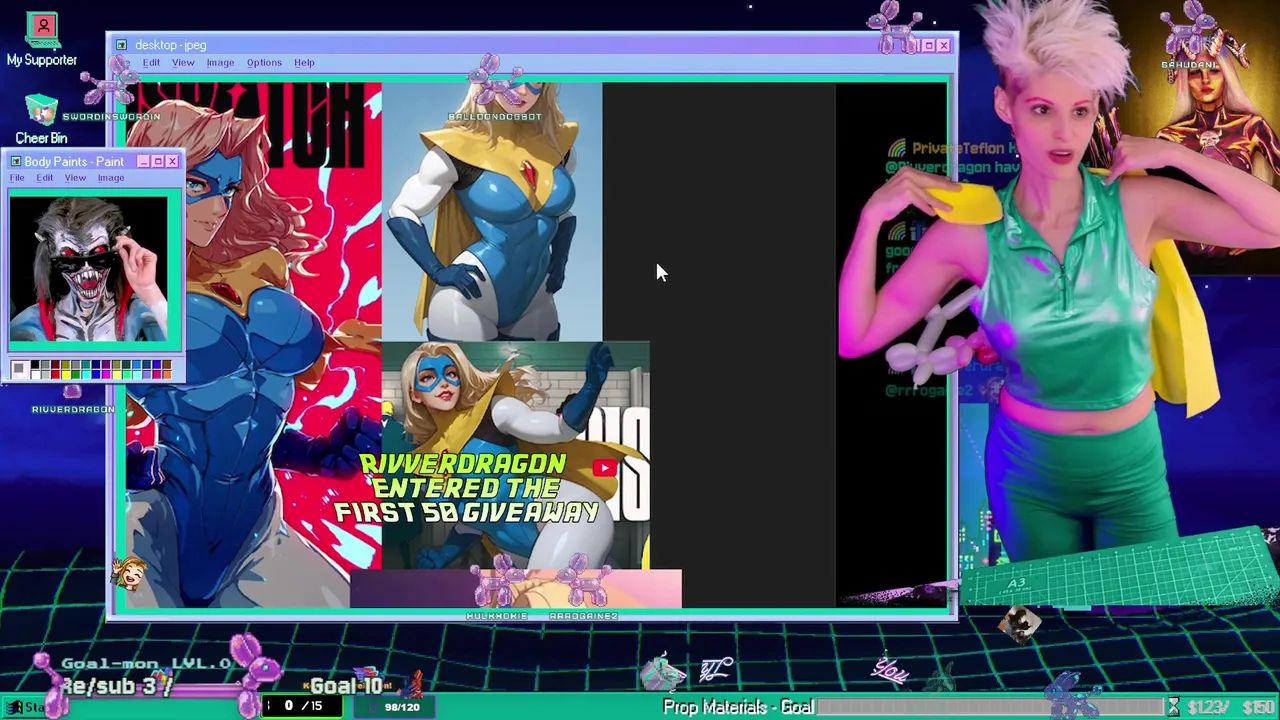Minimize the Body Paints - Paint window
The width and height of the screenshot is (1280, 720).
144,161
